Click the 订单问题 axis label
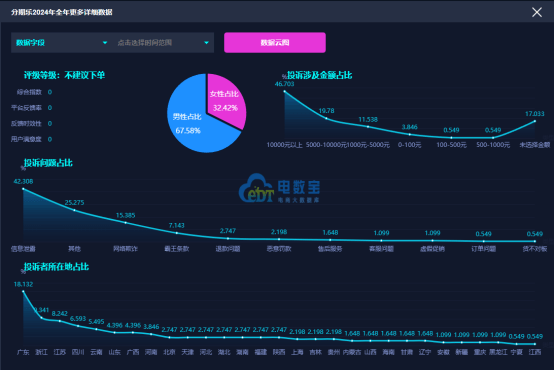The image size is (554, 371). 484,249
